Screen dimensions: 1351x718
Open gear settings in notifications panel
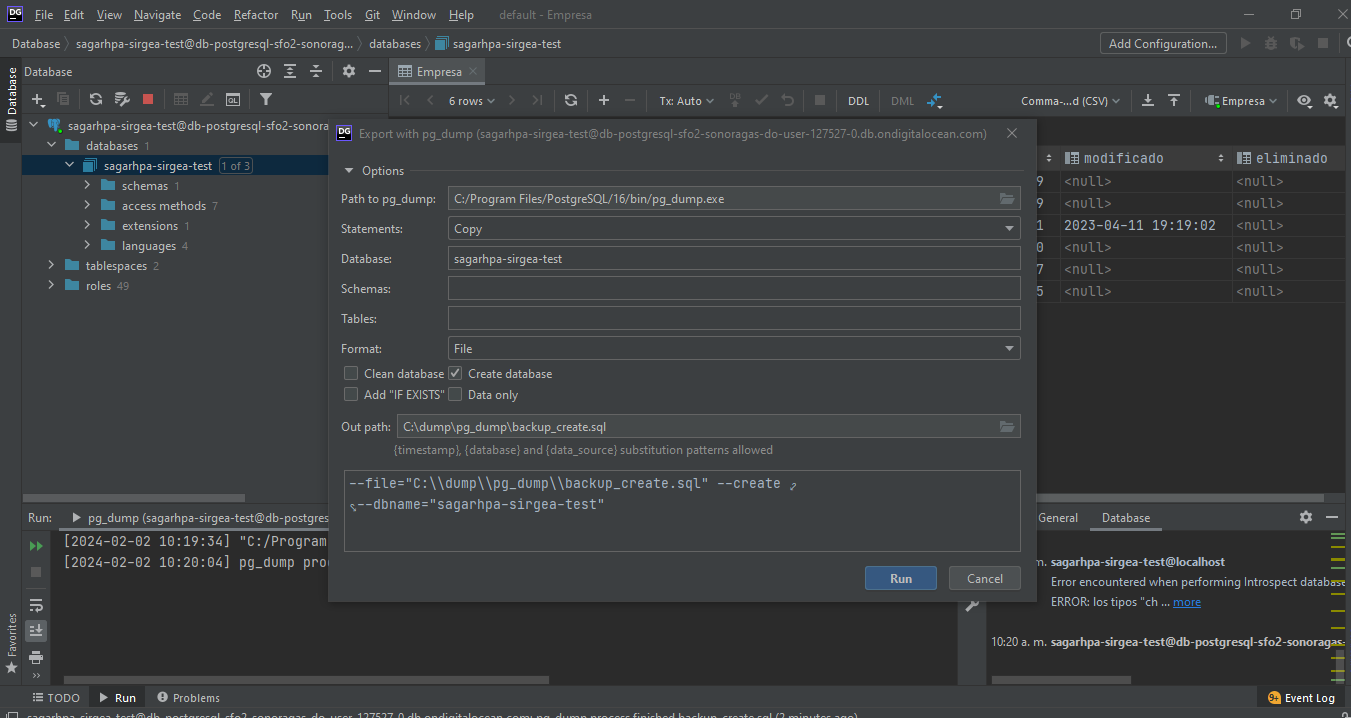click(1306, 517)
